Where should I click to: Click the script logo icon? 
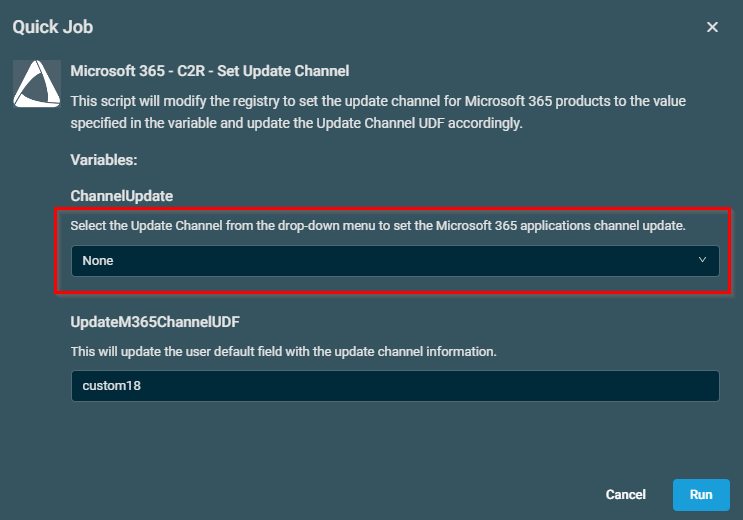[37, 83]
